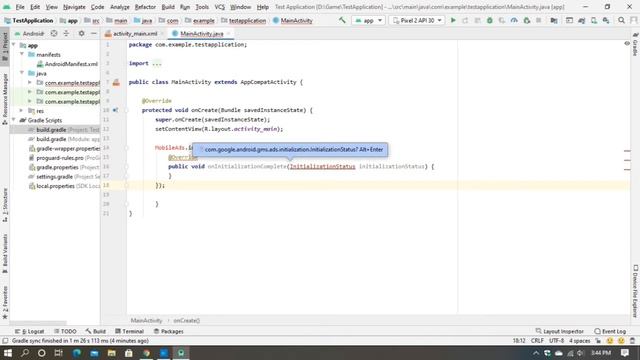640x360 pixels.
Task: Open the Refactor menu
Action: 145,7
